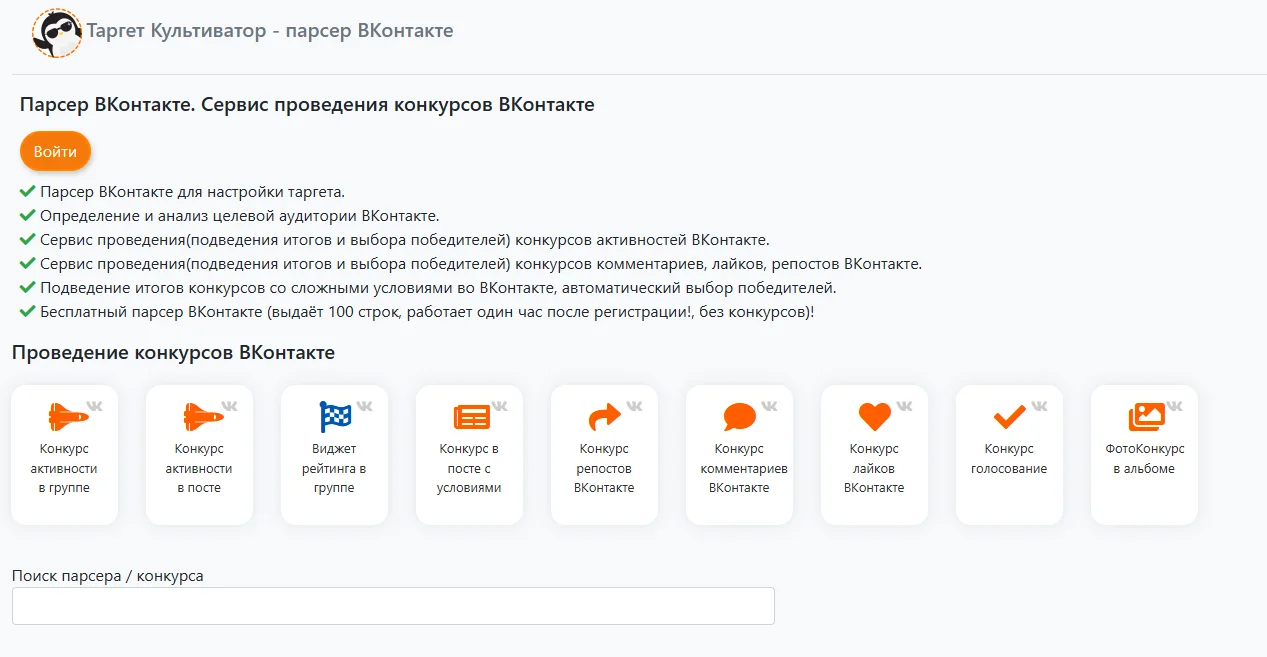Open the 'Конкурс в посте с условиями' label

coord(469,468)
